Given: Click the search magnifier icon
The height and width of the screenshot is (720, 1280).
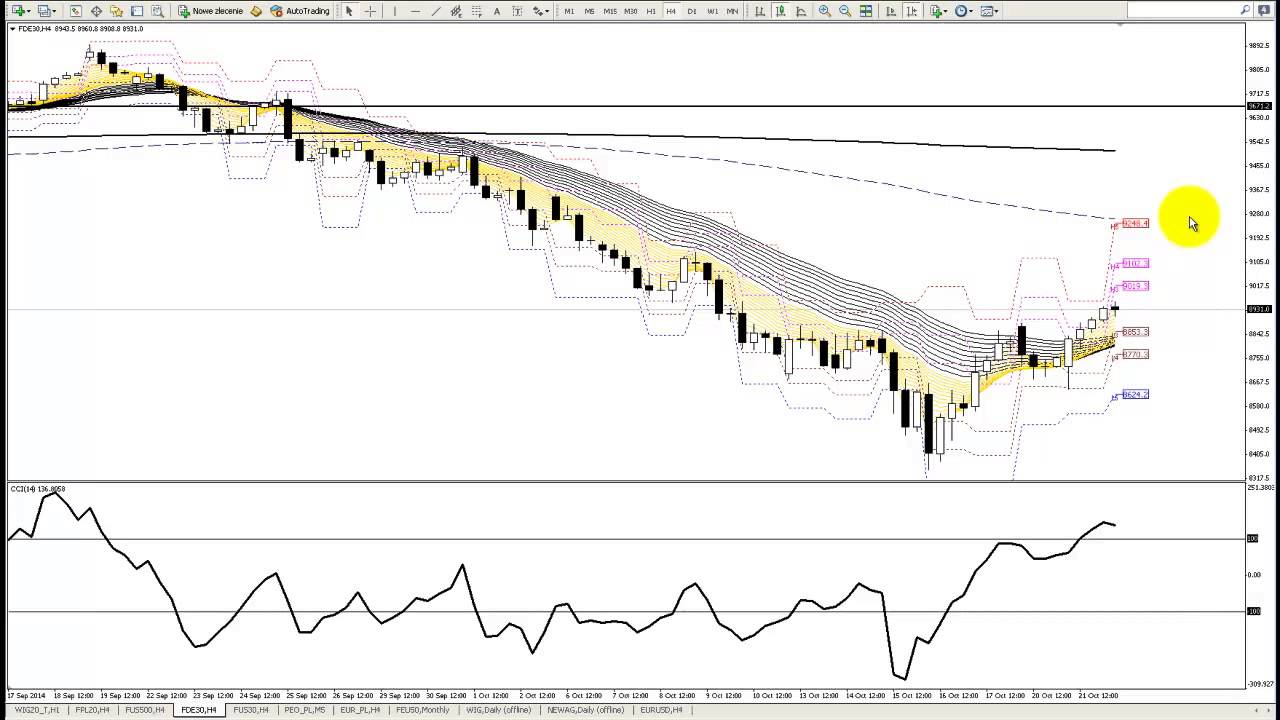Looking at the screenshot, I should click(x=1245, y=10).
